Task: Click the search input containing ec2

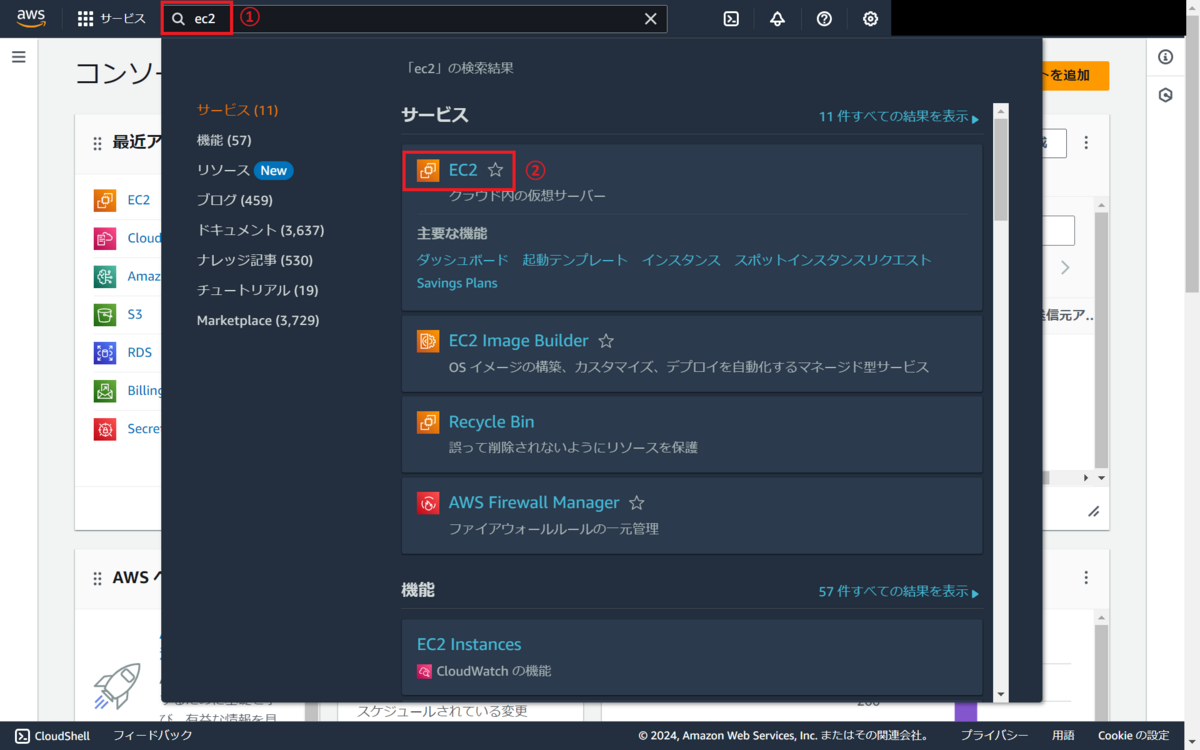Action: 415,19
